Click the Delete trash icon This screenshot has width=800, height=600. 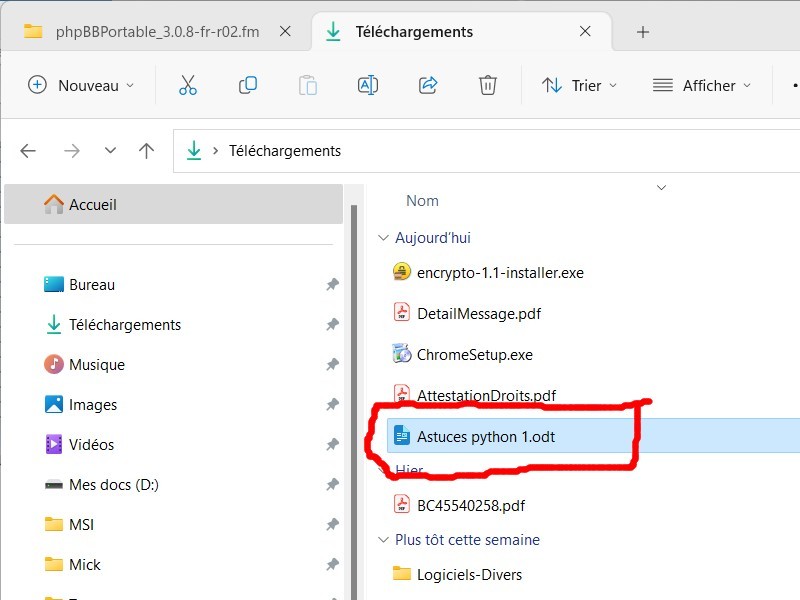tap(487, 85)
